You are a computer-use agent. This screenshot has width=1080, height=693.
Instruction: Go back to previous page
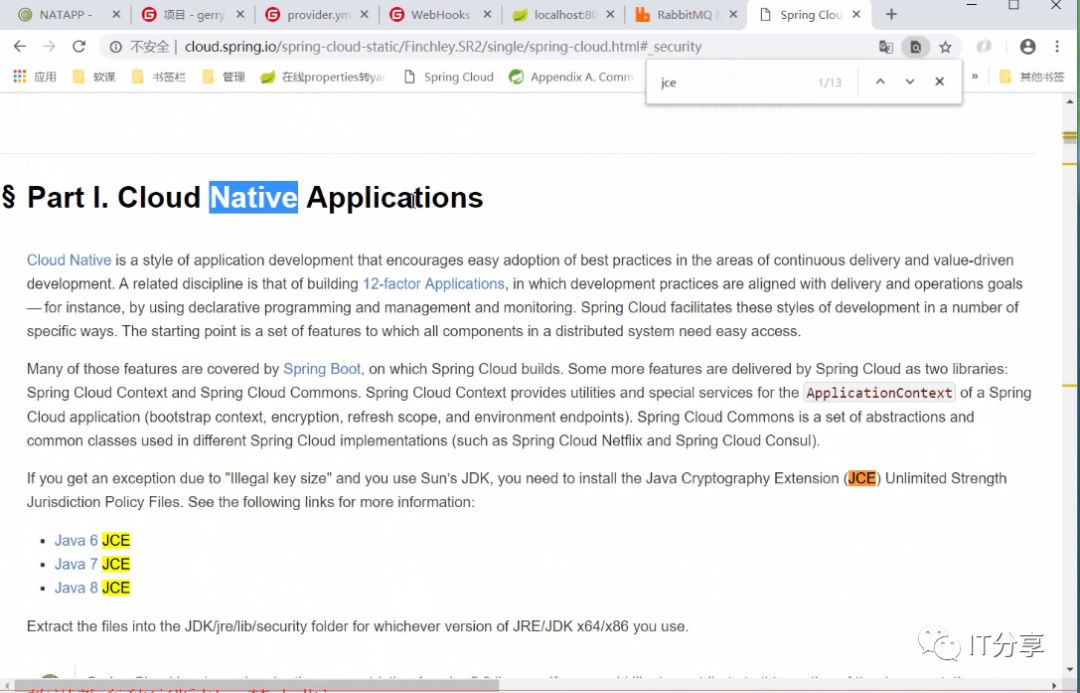click(x=19, y=46)
